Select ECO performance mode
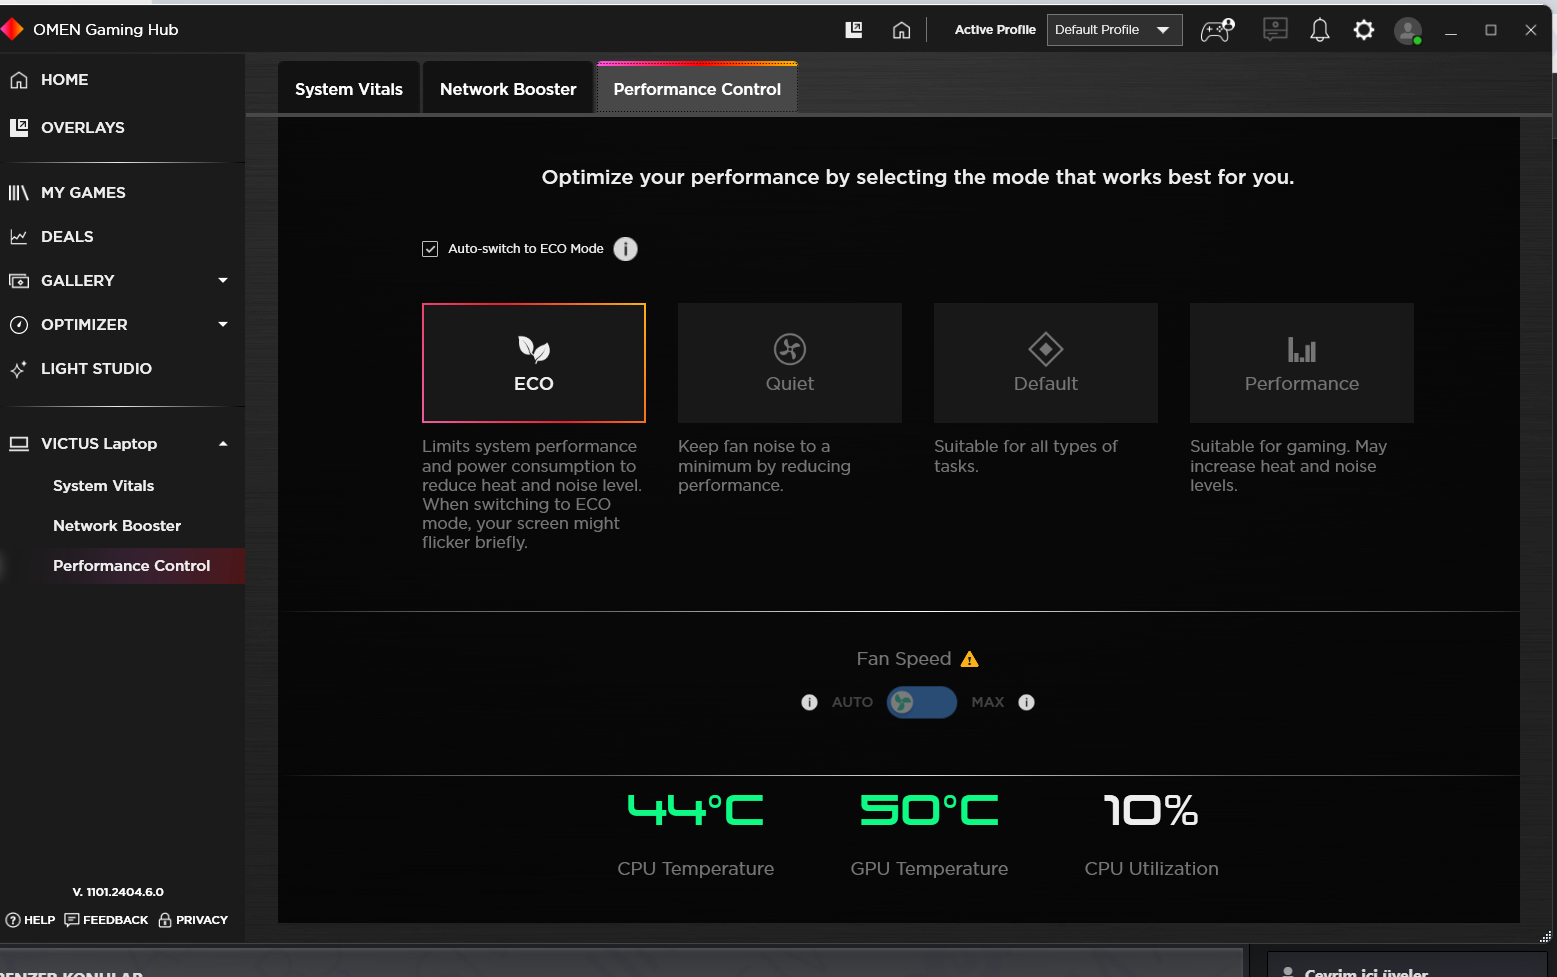This screenshot has width=1557, height=977. click(534, 363)
